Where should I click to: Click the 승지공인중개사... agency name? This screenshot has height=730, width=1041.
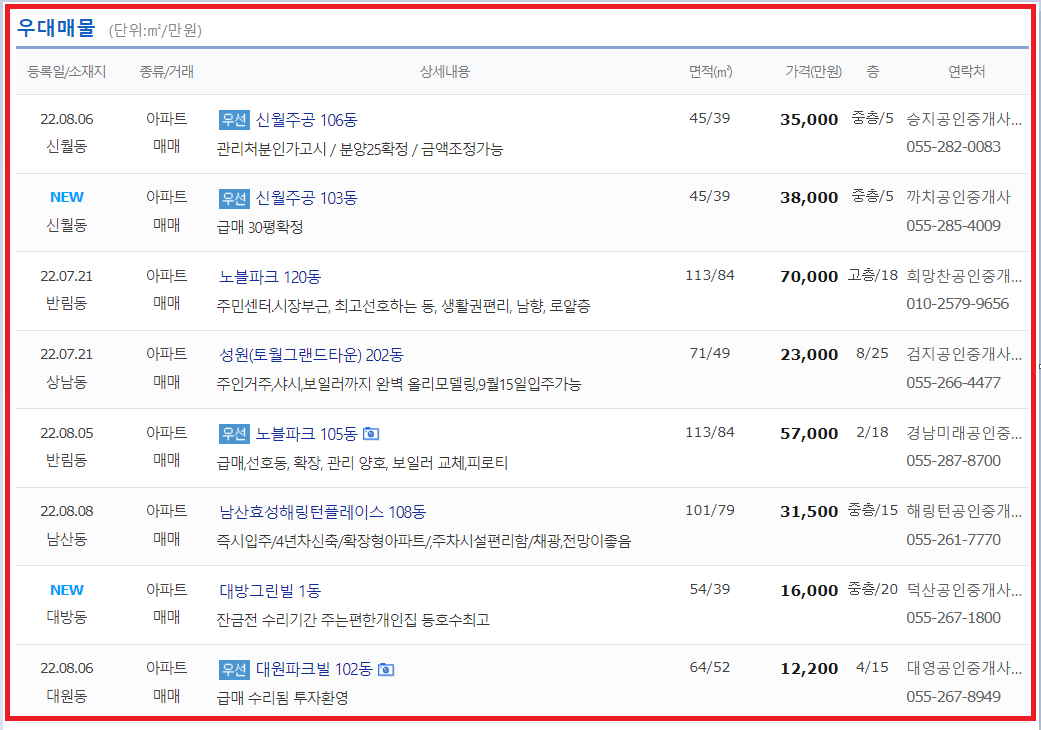click(964, 119)
